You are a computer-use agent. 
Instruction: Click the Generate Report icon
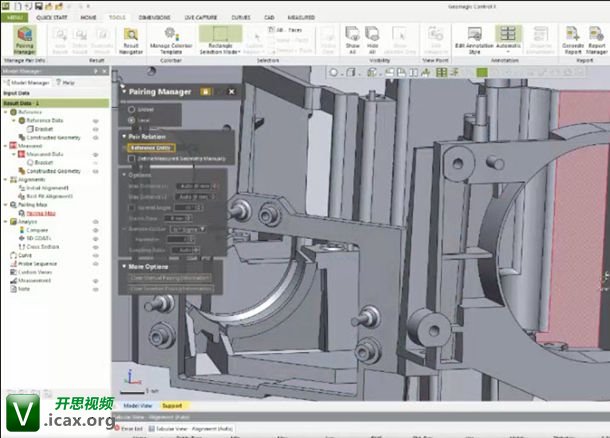(x=574, y=41)
